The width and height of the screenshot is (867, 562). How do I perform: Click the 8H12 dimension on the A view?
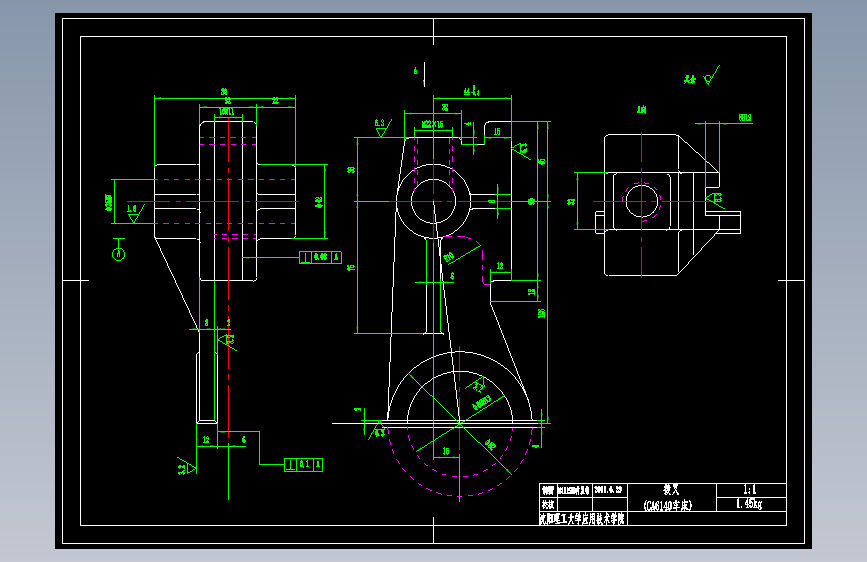(x=745, y=118)
